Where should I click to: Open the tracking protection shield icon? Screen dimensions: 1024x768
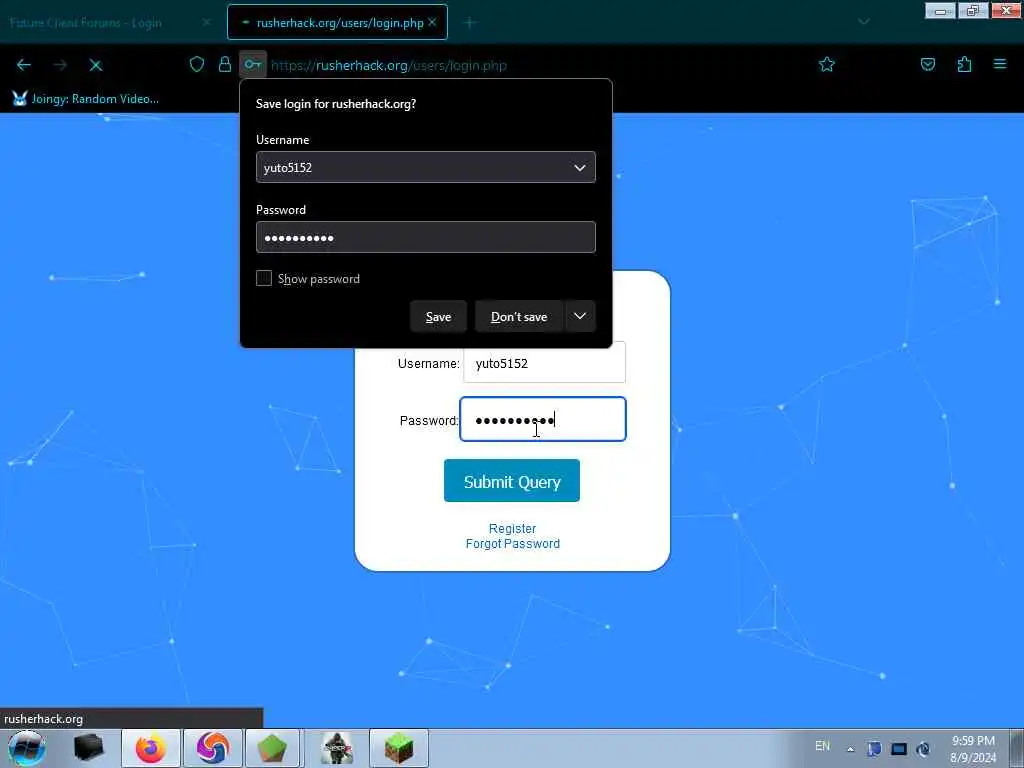[x=197, y=64]
